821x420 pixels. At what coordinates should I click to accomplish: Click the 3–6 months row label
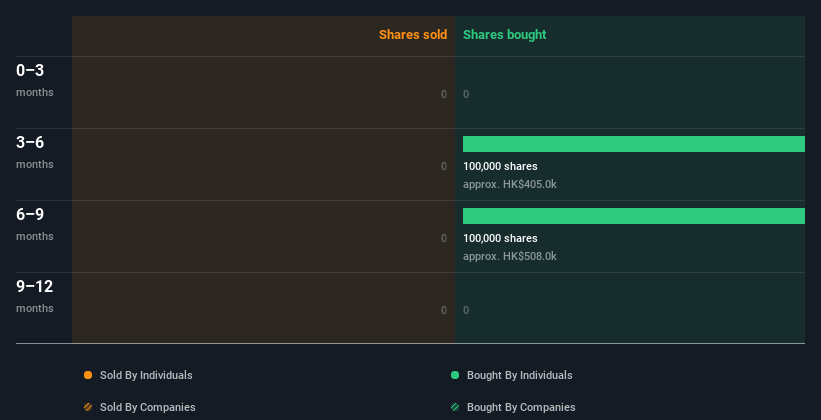pyautogui.click(x=35, y=152)
